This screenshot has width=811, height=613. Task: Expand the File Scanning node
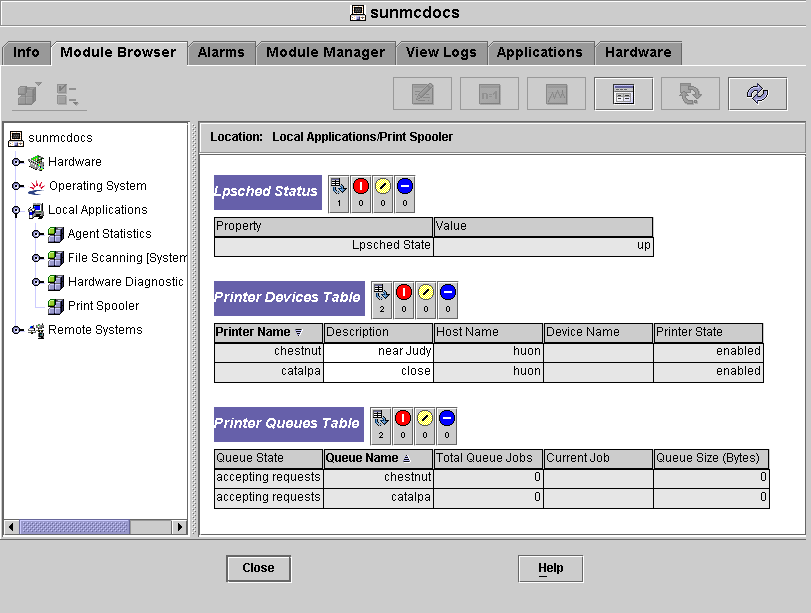37,258
